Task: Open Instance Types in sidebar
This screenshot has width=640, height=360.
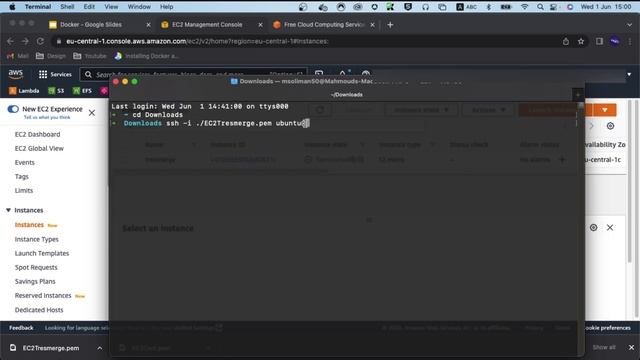Action: [37, 239]
